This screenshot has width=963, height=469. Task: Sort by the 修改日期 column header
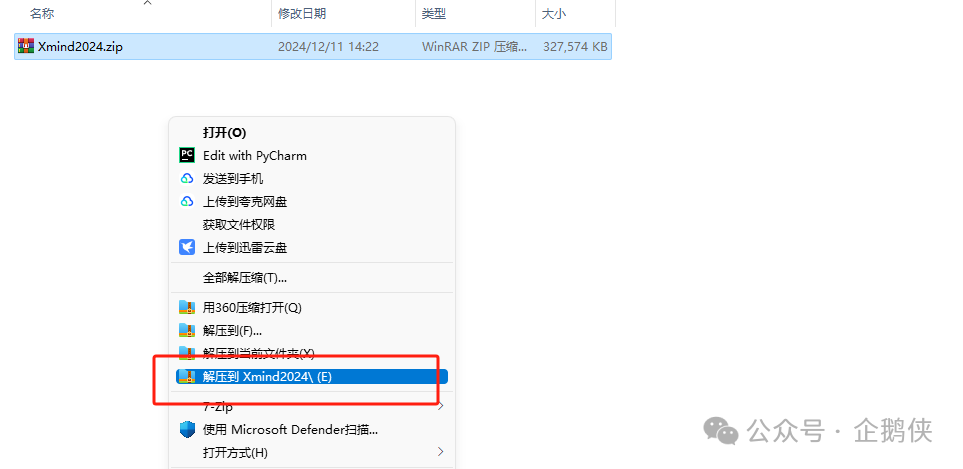301,14
